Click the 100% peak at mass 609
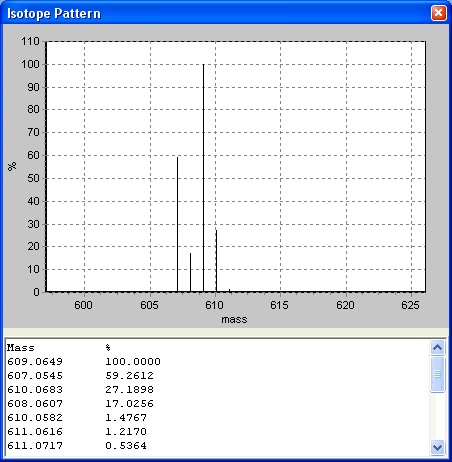Viewport: 452px width, 462px height. click(203, 178)
